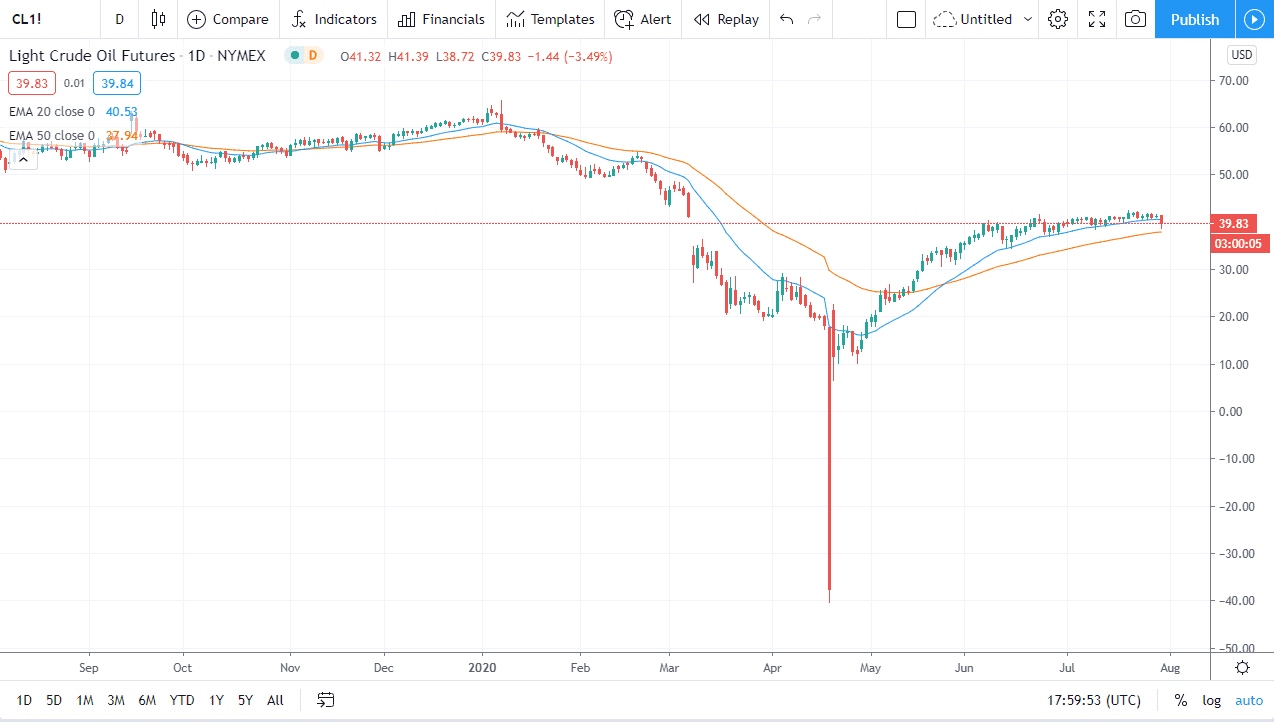Viewport: 1274px width, 722px height.
Task: Click the May label on time axis
Action: point(870,667)
